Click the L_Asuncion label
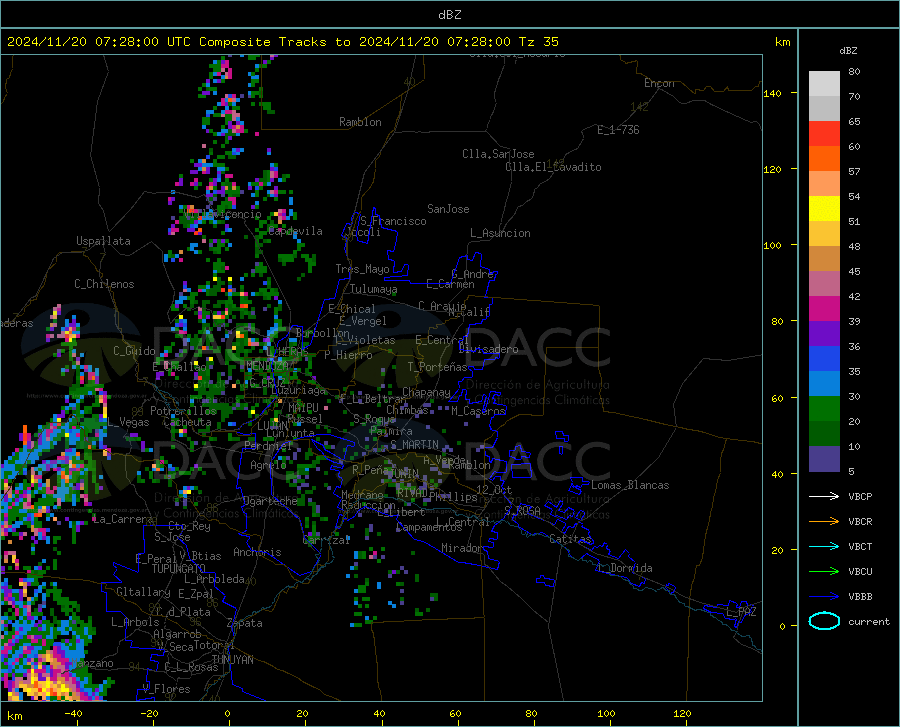Screen dimensions: 900x727 click(500, 233)
